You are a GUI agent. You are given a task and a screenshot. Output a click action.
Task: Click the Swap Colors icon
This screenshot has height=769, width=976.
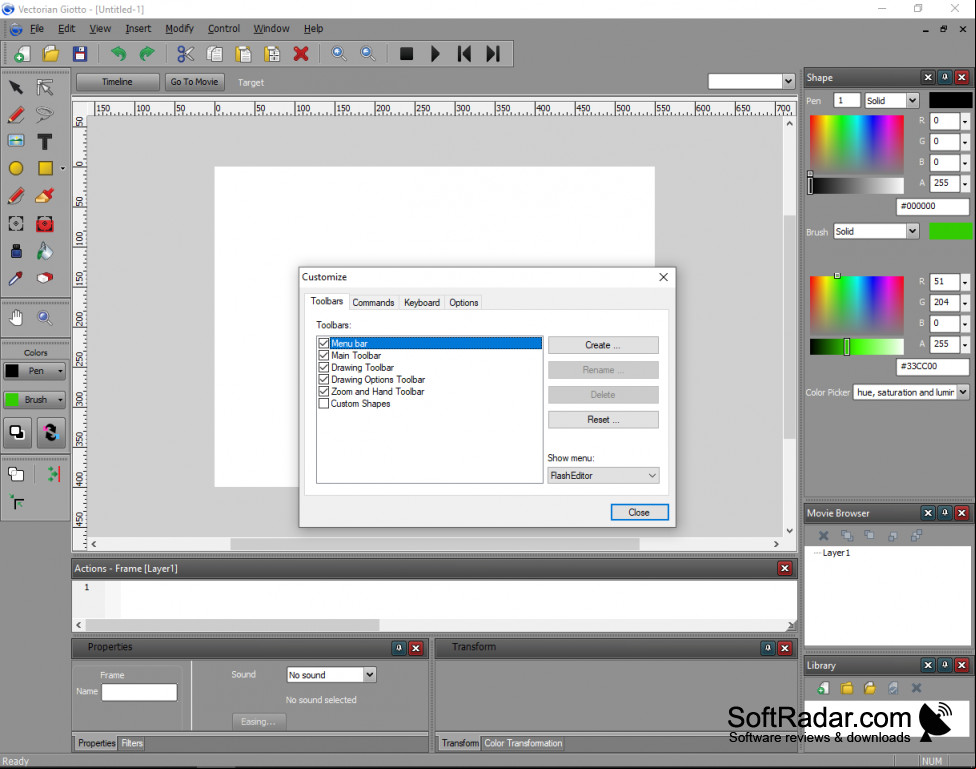[51, 432]
